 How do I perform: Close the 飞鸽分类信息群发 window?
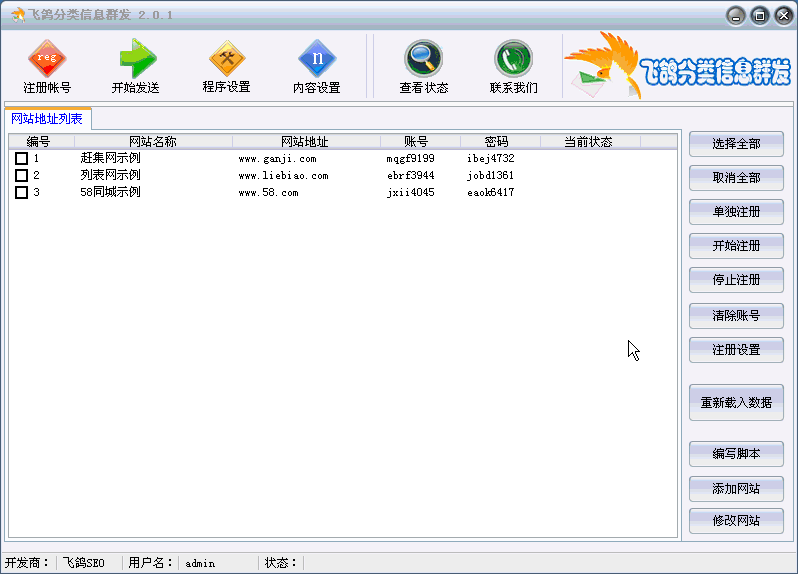pos(784,16)
